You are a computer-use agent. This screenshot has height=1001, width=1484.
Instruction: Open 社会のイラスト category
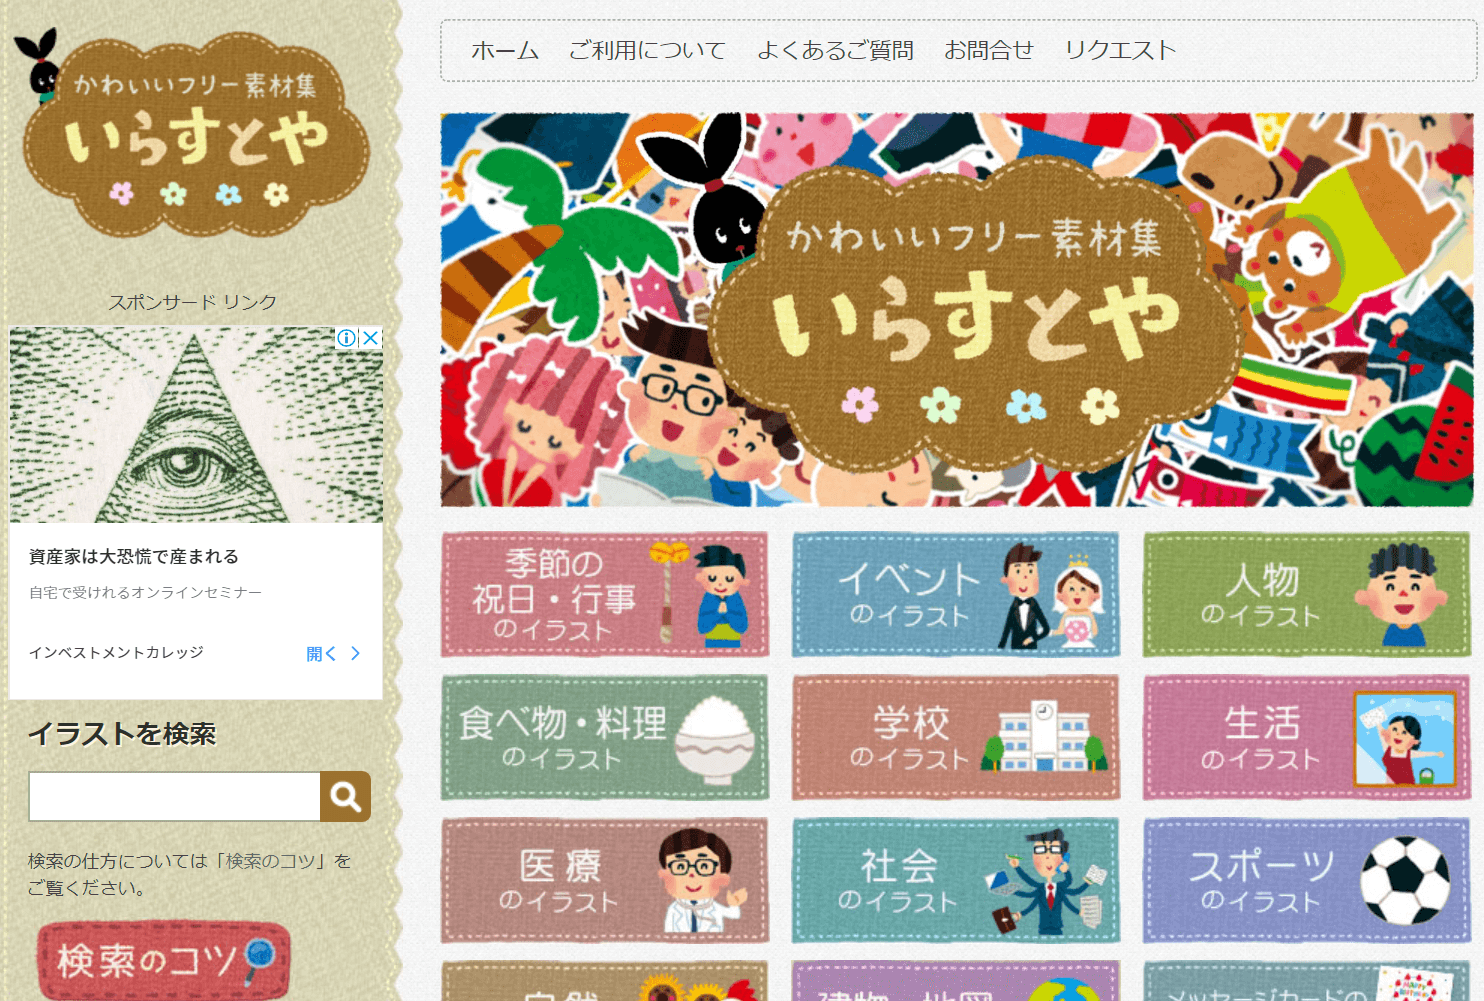click(x=956, y=880)
